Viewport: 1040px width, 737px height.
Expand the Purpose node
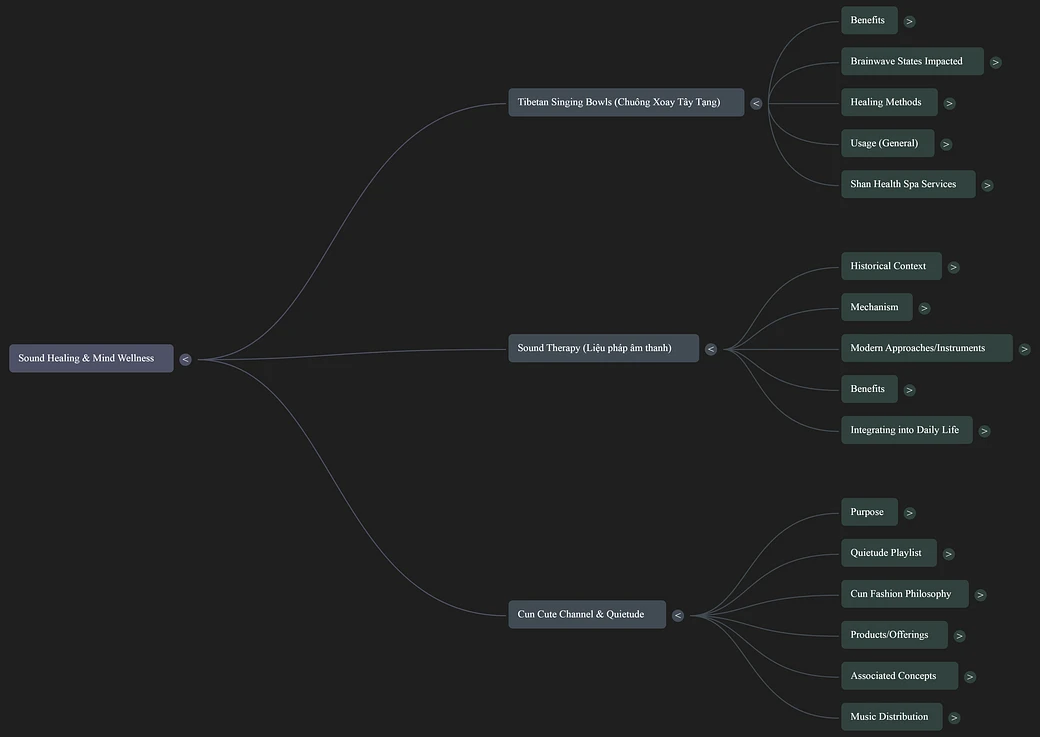pos(910,513)
